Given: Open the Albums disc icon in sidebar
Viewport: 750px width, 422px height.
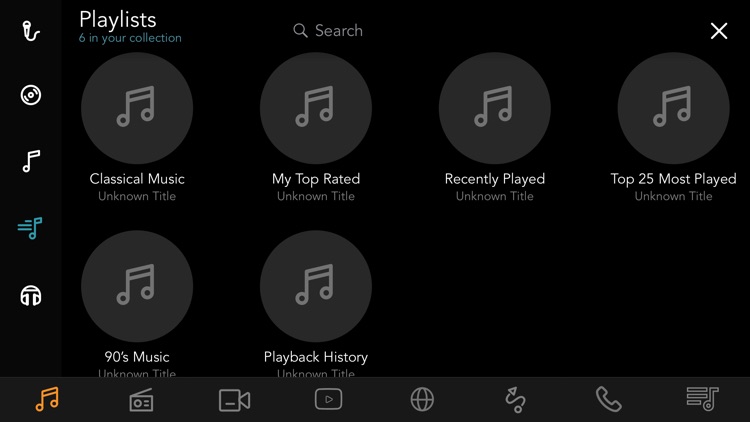Looking at the screenshot, I should coord(31,95).
